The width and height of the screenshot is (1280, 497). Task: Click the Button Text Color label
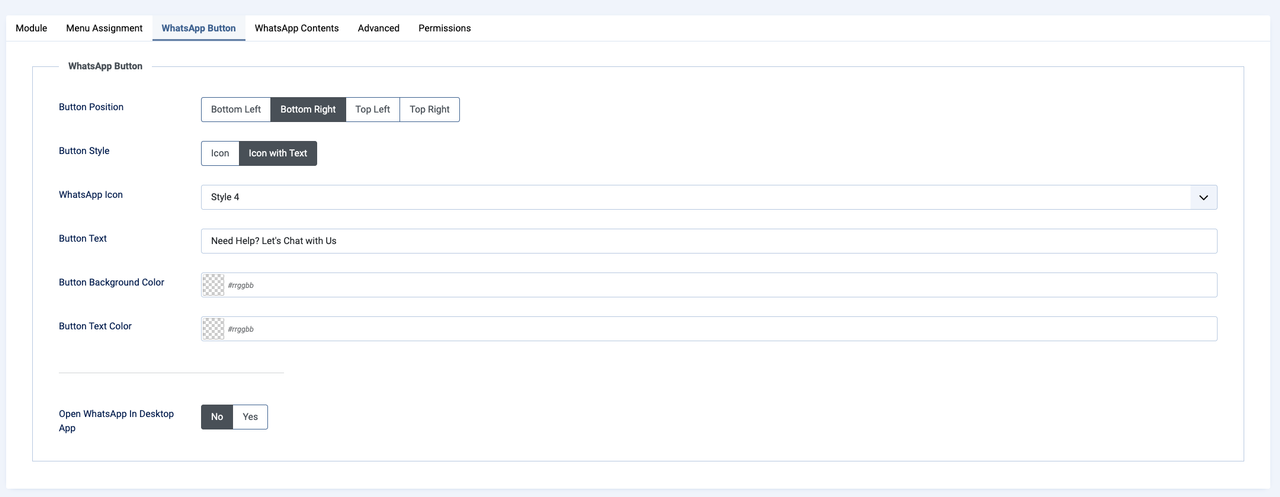[95, 326]
